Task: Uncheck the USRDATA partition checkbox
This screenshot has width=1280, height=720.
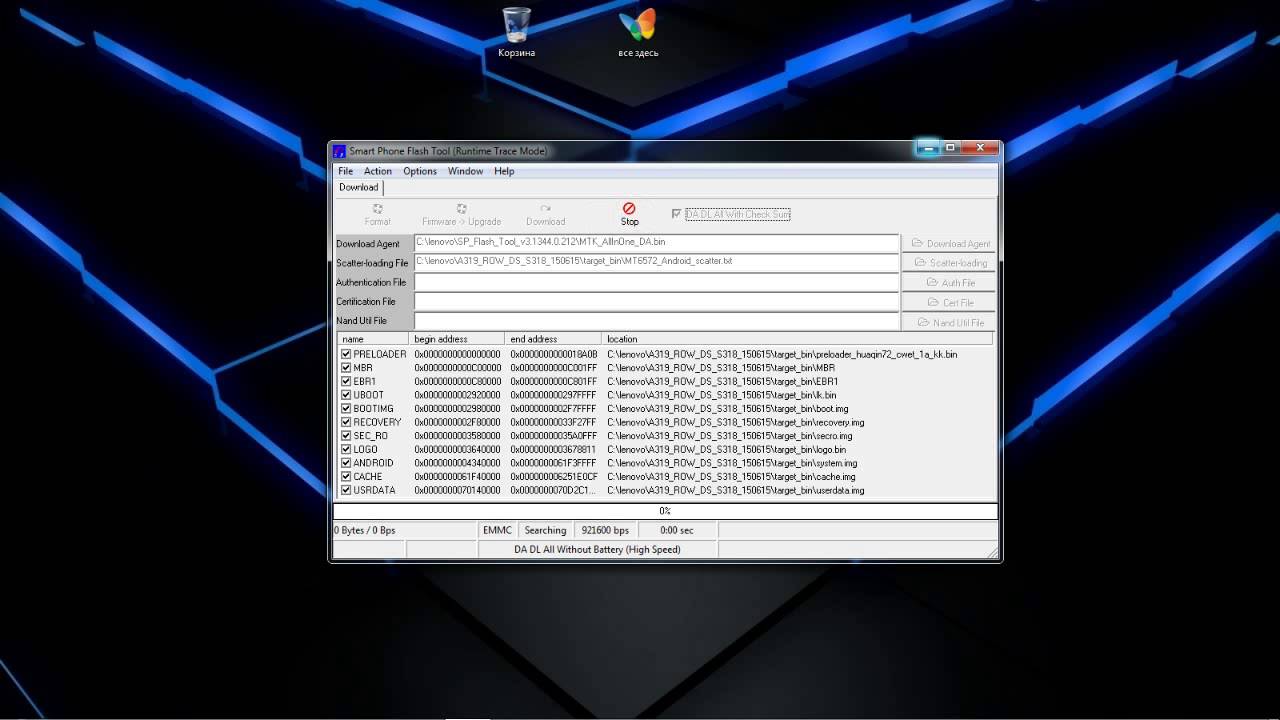Action: click(x=346, y=490)
